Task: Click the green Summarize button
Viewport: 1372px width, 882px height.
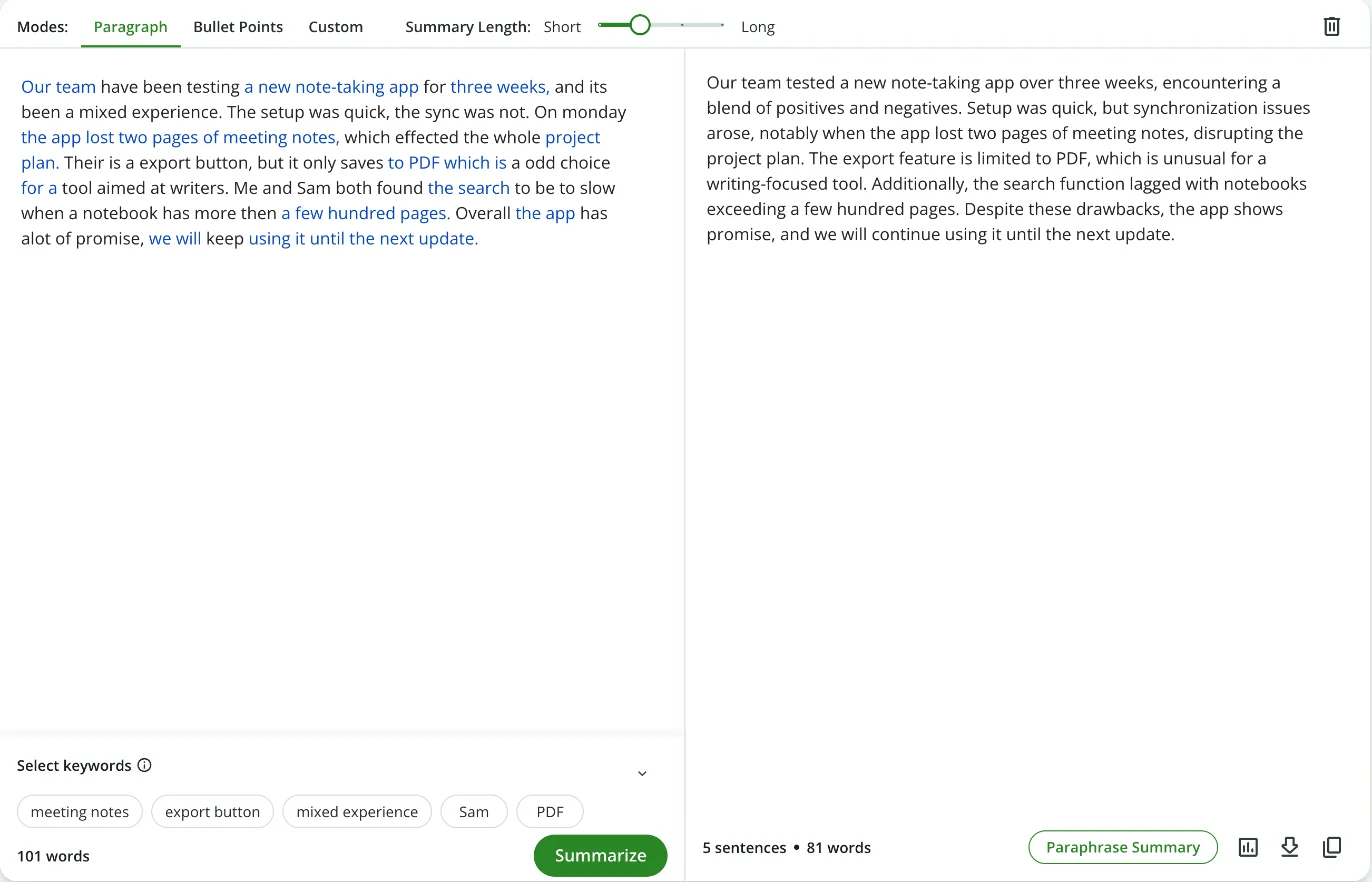Action: click(600, 855)
